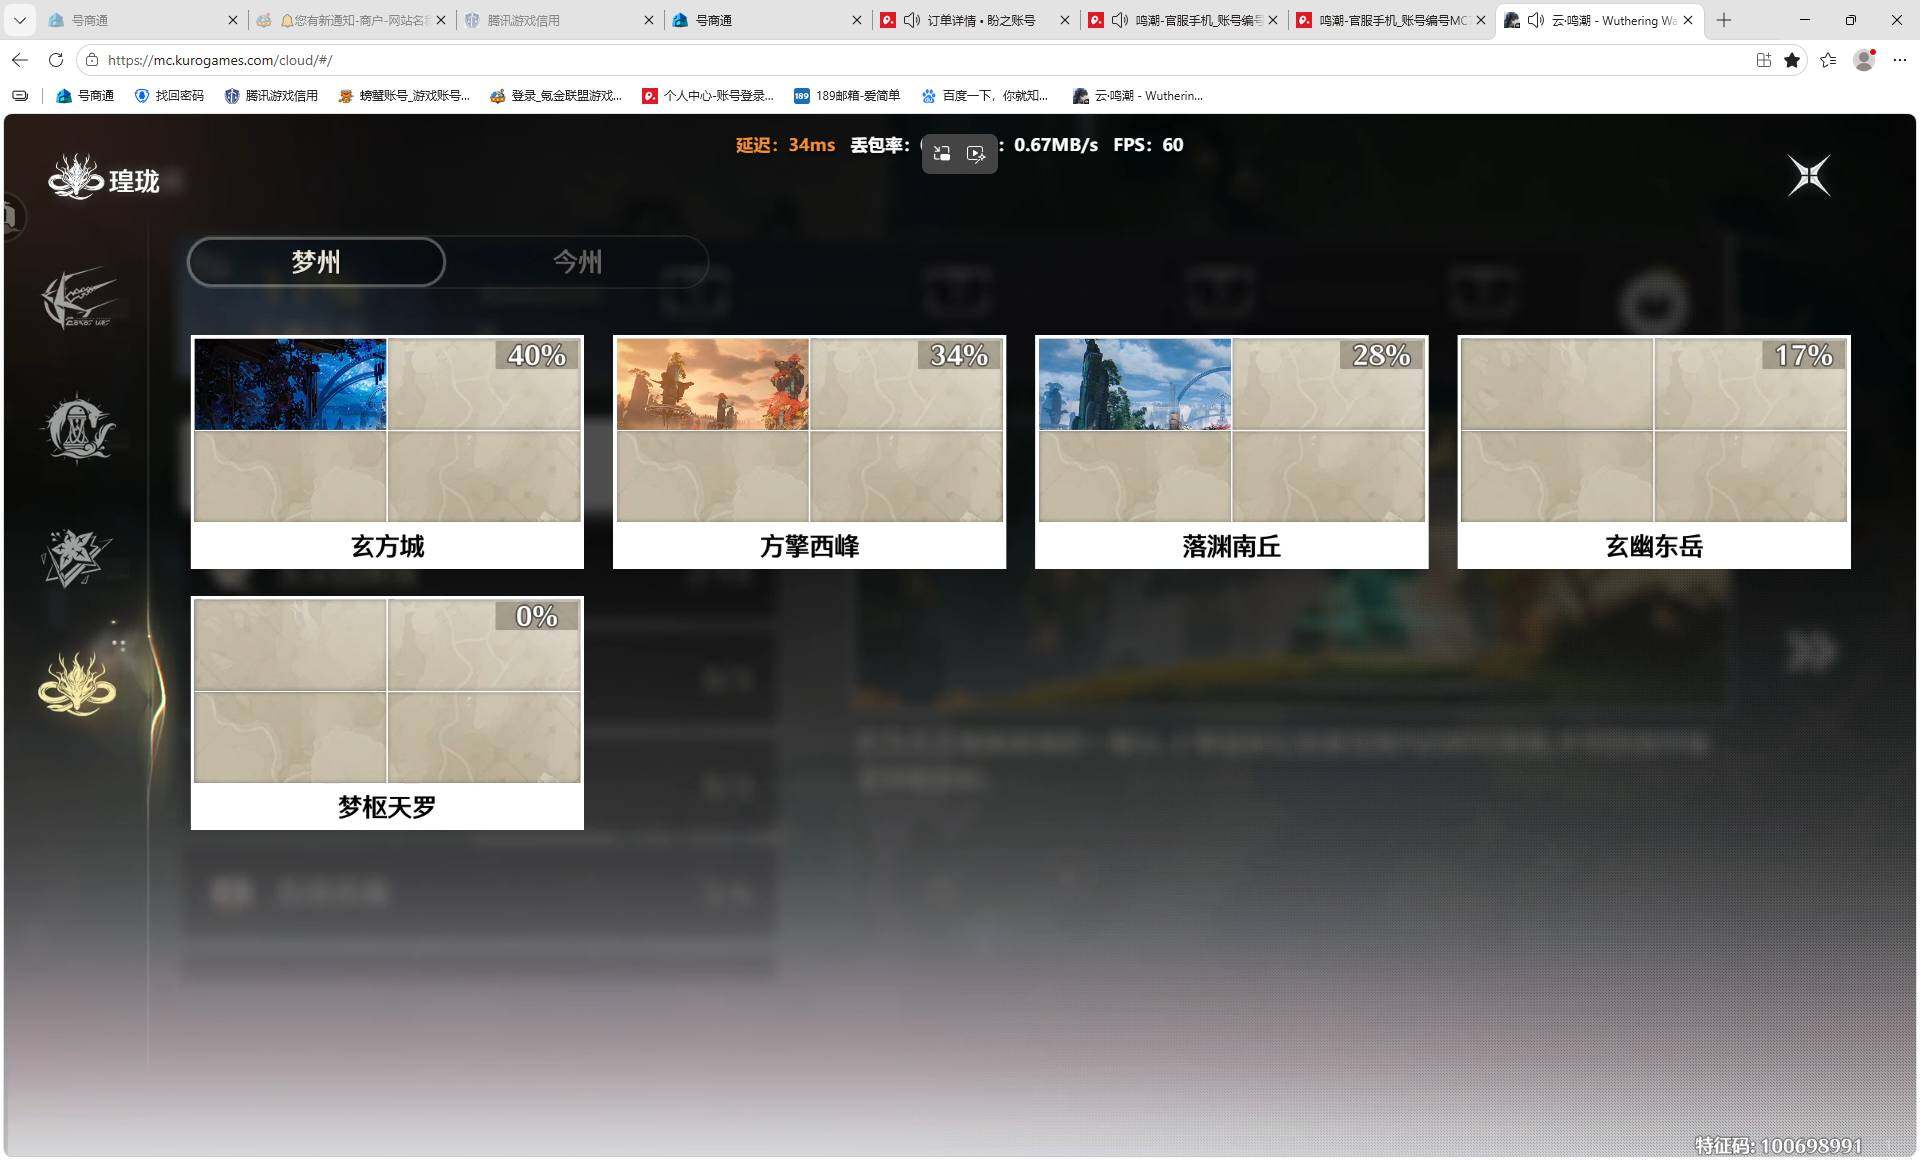Open the 个人中心-账号登录 bookmark
The height and width of the screenshot is (1160, 1920).
(708, 96)
